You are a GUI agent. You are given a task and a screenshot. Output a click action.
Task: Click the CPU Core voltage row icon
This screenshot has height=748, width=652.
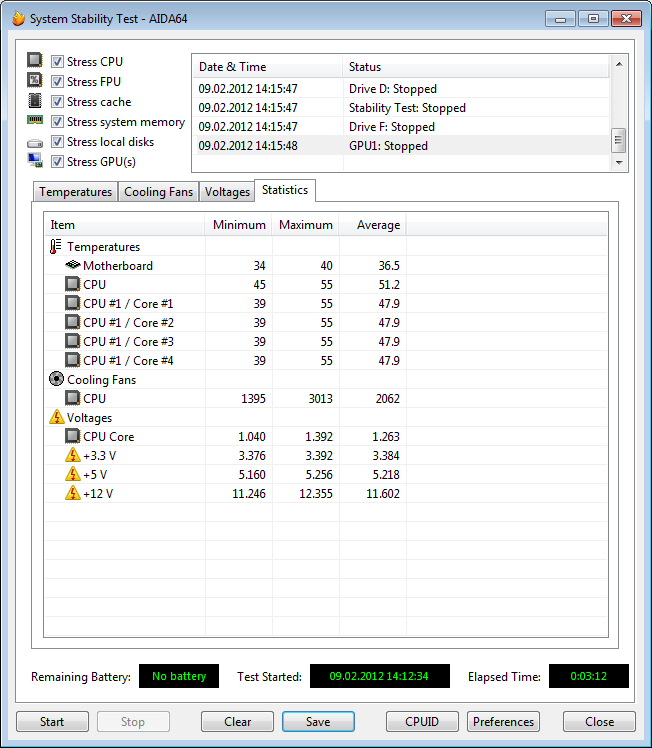pyautogui.click(x=72, y=436)
